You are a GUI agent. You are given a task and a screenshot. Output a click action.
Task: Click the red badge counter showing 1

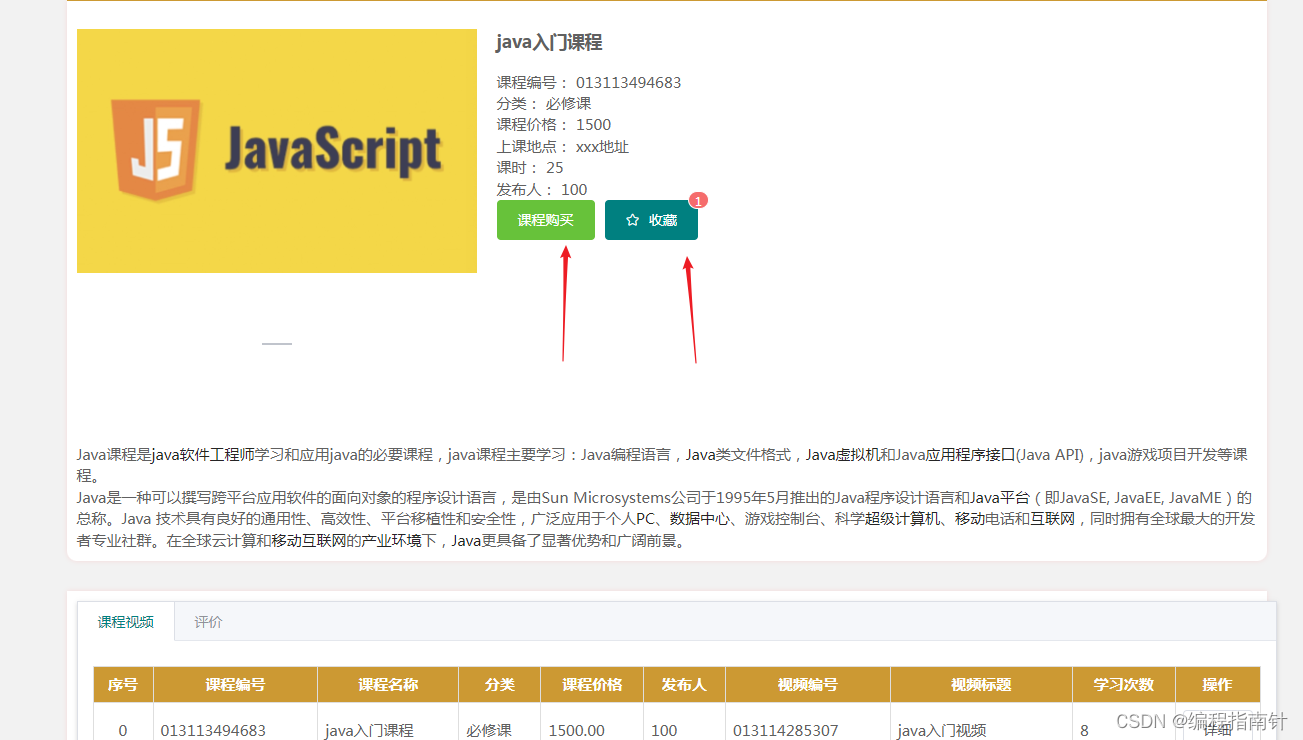coord(697,200)
